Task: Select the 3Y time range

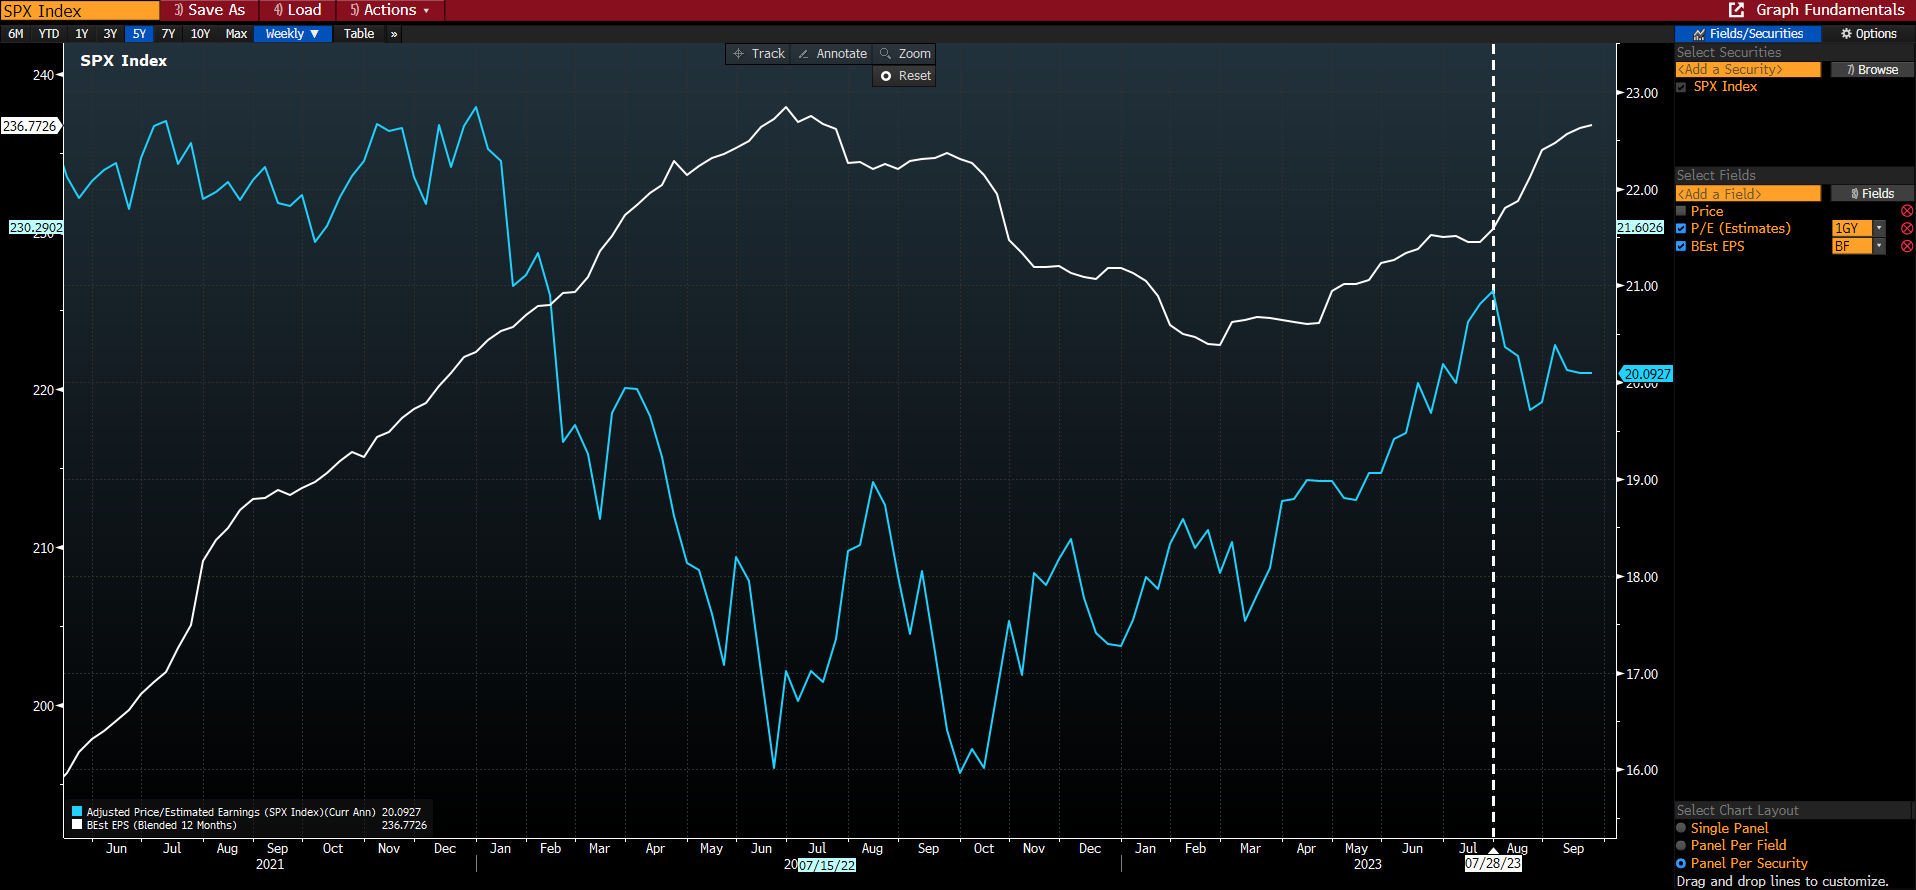Action: click(x=110, y=34)
